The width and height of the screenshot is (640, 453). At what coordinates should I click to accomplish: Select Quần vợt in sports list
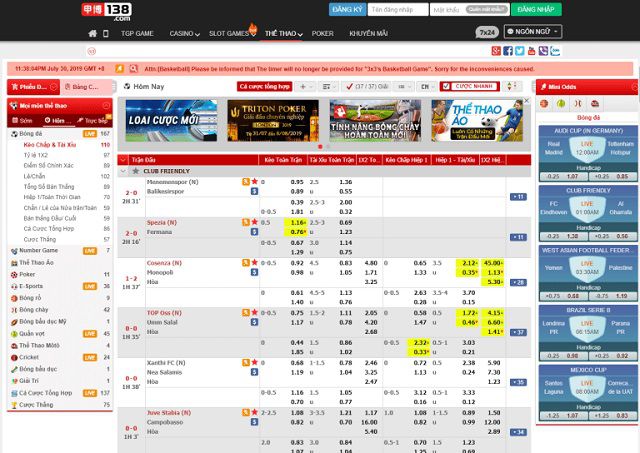32,333
